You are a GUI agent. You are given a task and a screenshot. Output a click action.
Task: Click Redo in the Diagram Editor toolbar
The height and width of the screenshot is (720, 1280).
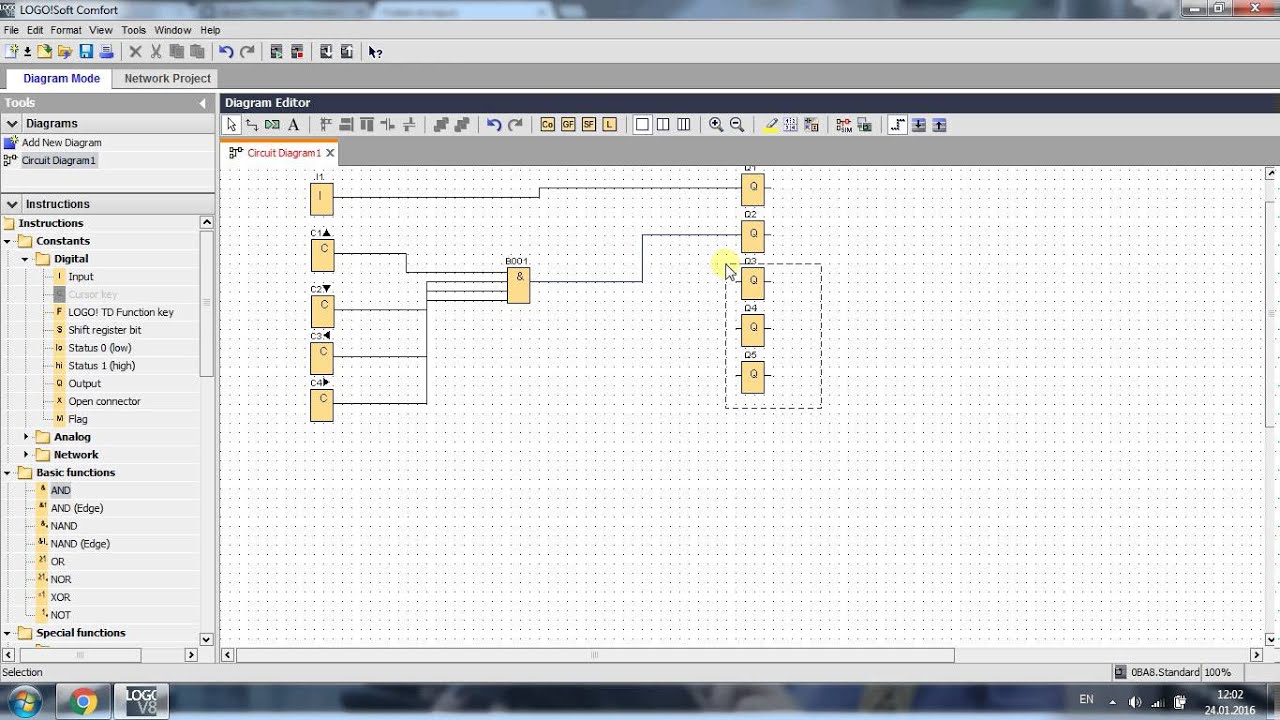515,125
